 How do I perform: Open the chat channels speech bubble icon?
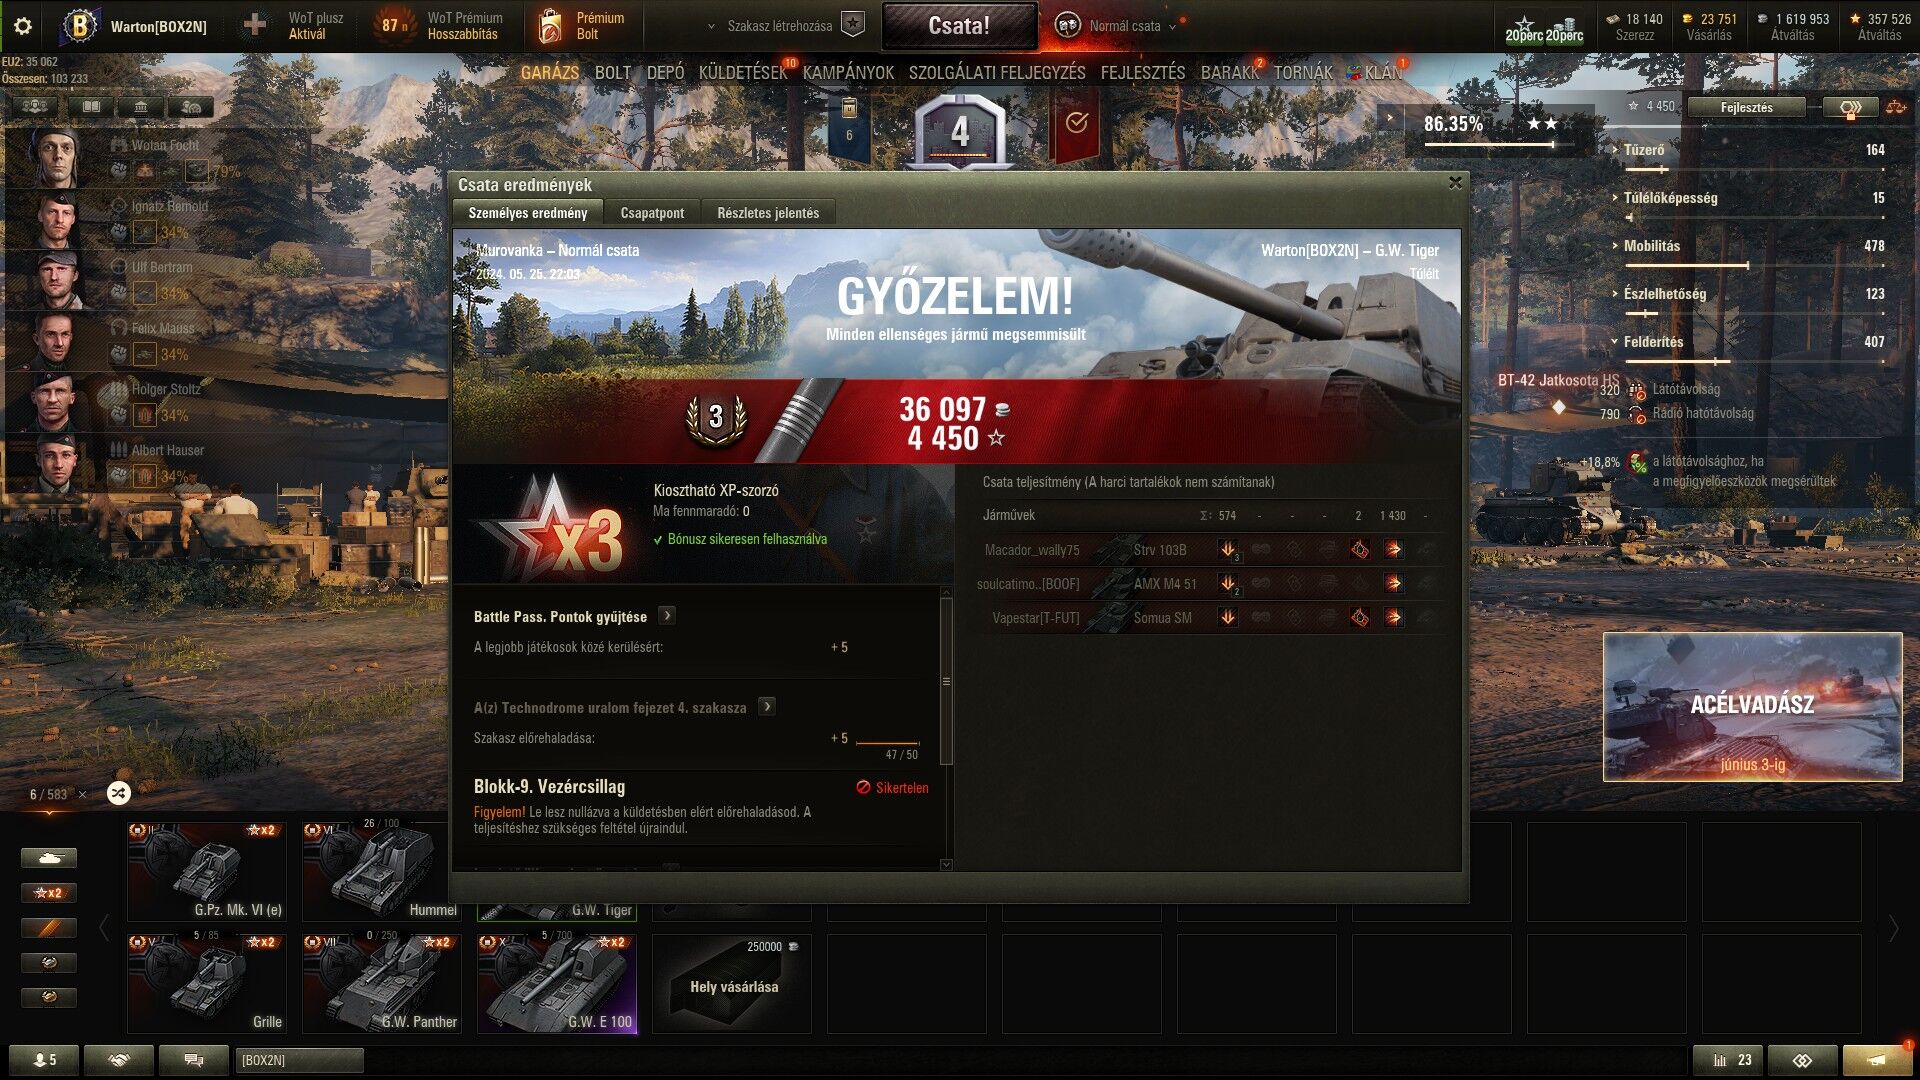pos(194,1060)
